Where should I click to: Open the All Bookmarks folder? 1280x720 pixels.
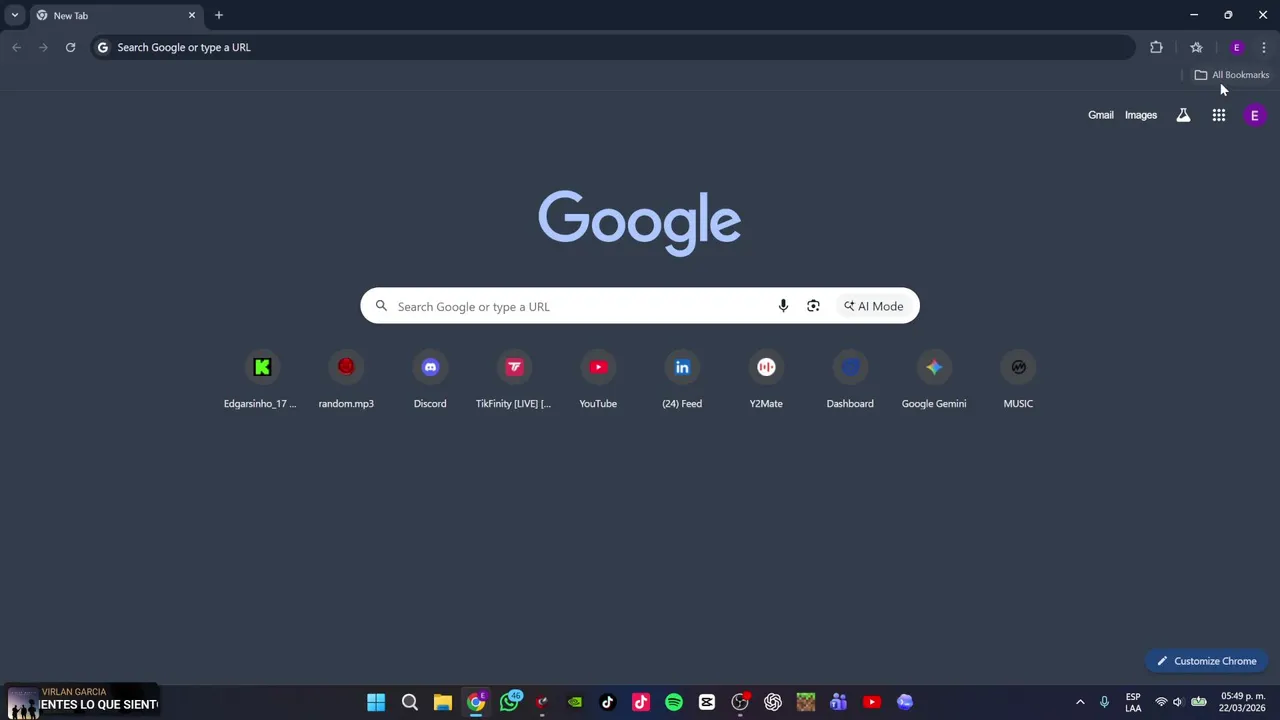tap(1231, 75)
